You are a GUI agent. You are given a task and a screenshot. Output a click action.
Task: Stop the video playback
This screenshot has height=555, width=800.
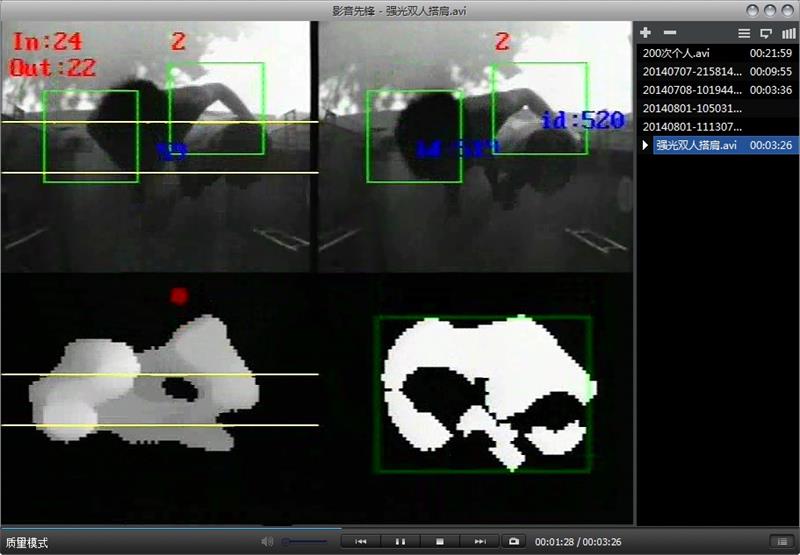tap(439, 541)
